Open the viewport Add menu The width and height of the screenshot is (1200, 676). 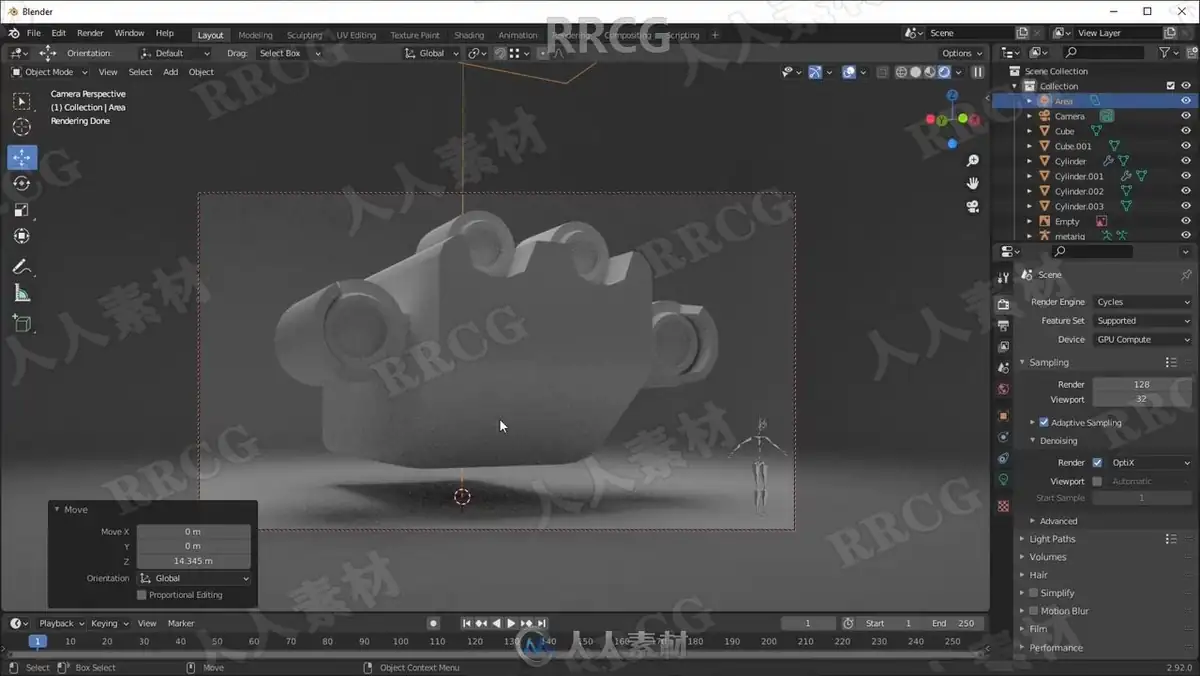pos(171,72)
